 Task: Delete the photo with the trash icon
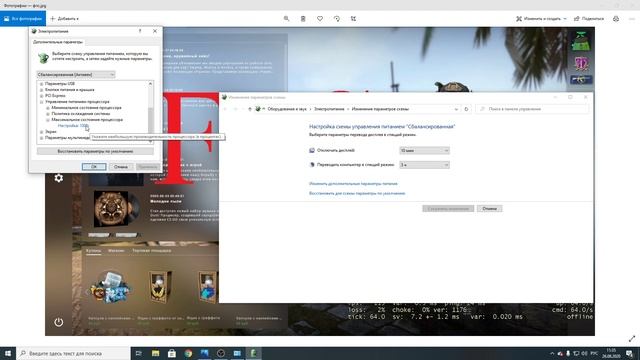point(303,19)
